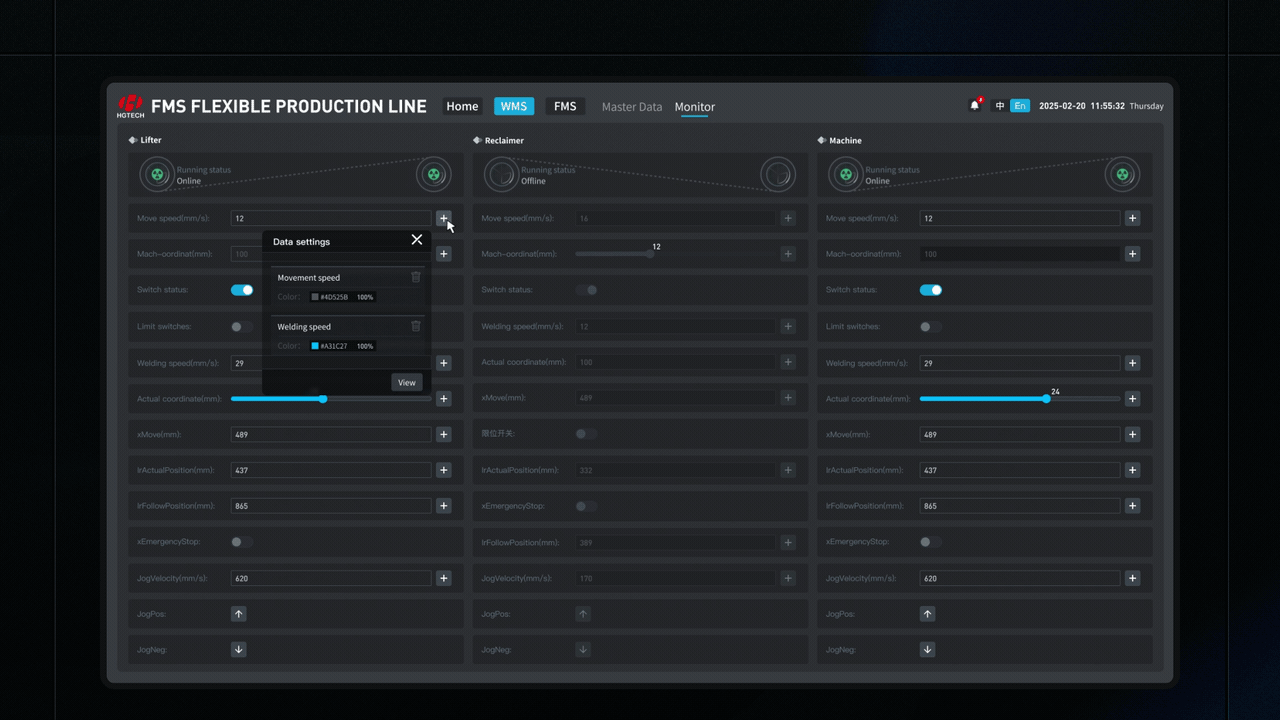
Task: Pick Welding speed color swatch #A31C27
Action: 315,346
